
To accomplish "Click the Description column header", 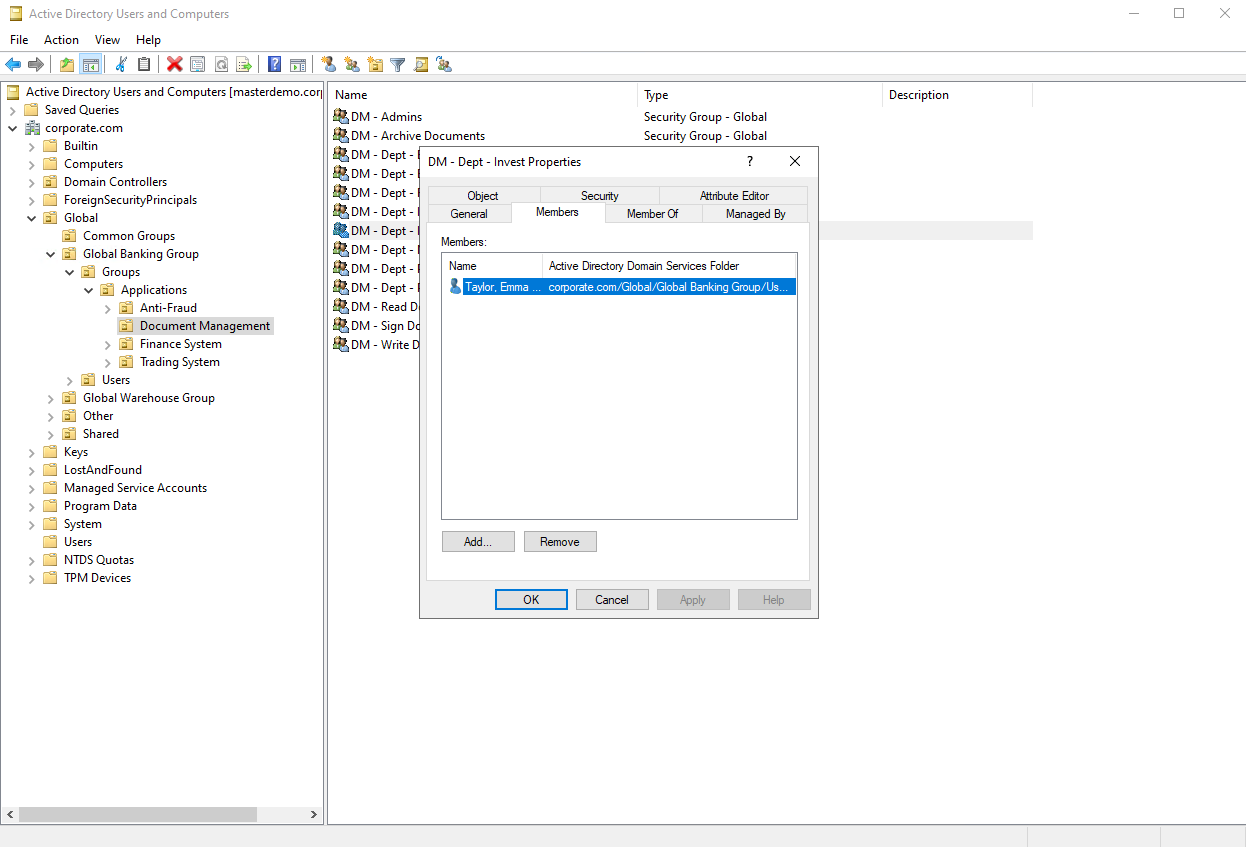I will [958, 95].
